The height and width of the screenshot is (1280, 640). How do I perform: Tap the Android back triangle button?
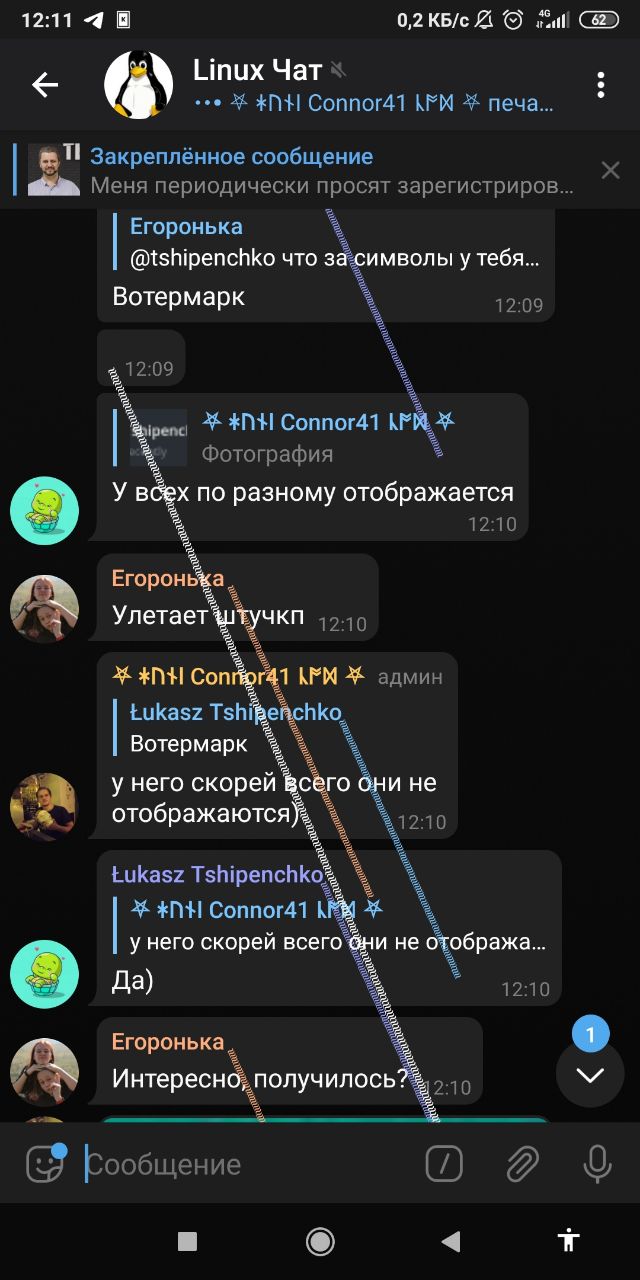coord(451,1242)
